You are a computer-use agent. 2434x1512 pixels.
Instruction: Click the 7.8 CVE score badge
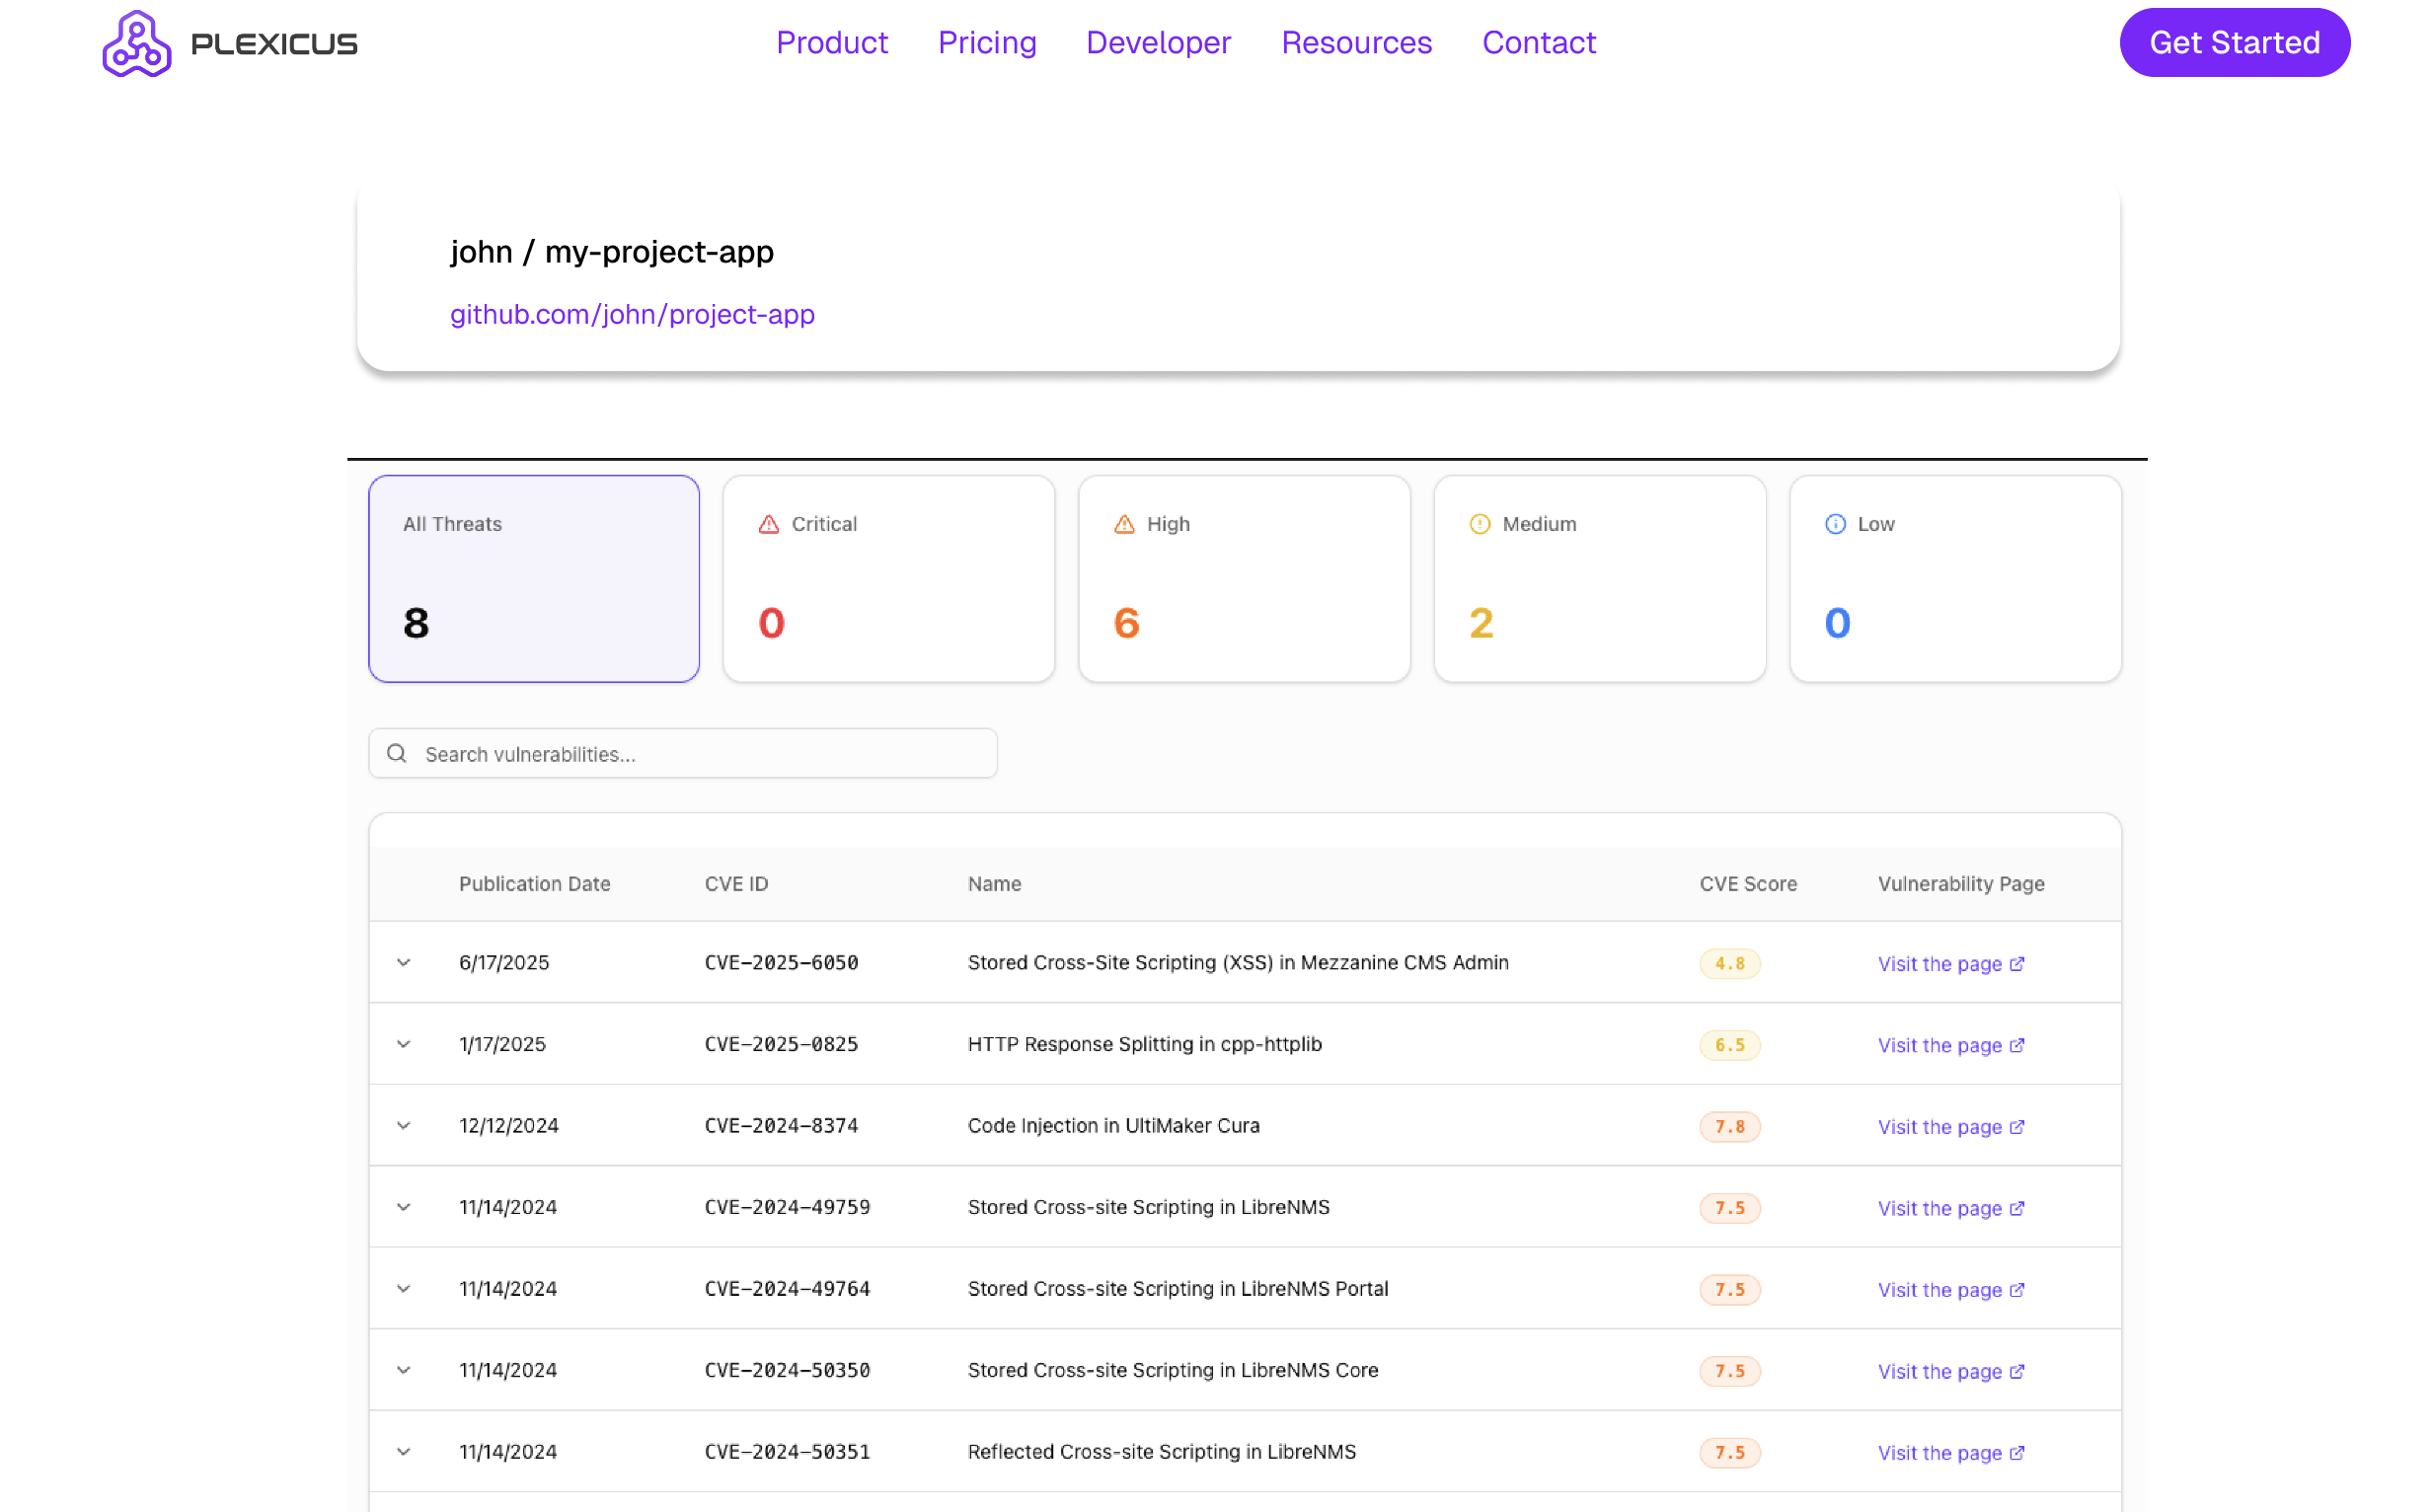click(1729, 1127)
